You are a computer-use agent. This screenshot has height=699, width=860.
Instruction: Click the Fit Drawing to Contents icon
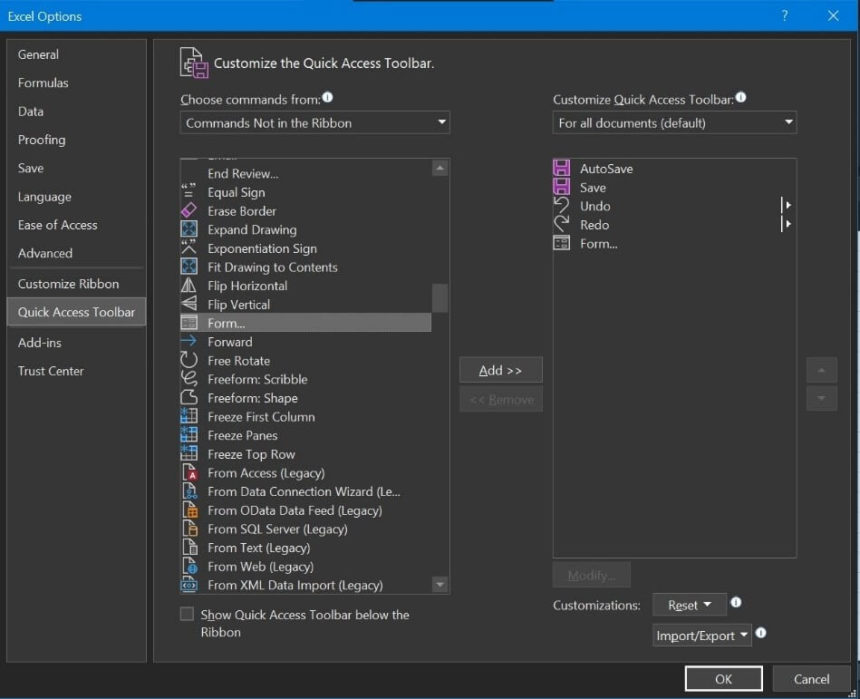(189, 267)
